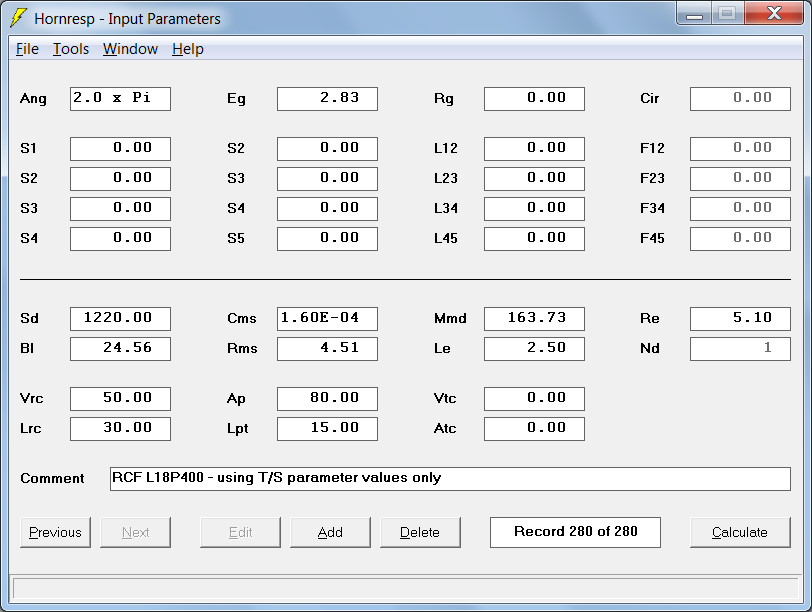Go to the Previous record

pos(55,532)
